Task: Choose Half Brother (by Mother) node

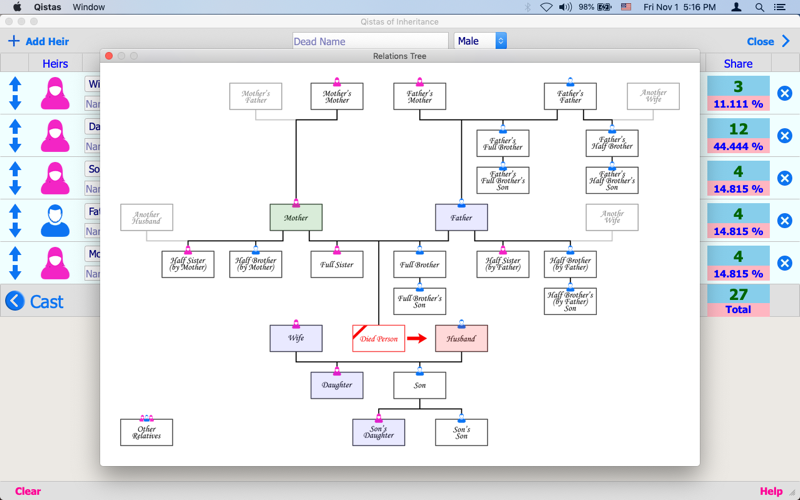Action: pos(256,264)
